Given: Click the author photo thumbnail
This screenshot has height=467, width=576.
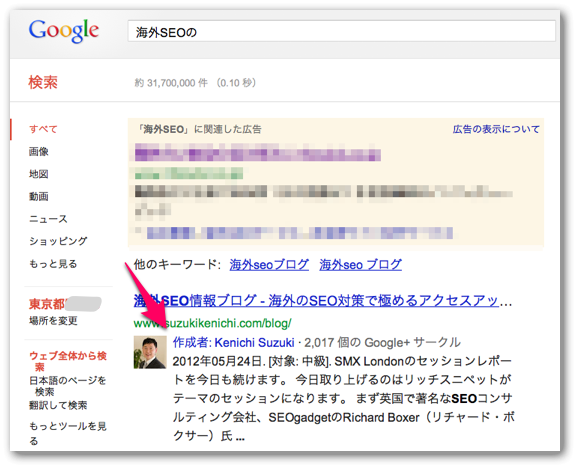Looking at the screenshot, I should click(150, 352).
